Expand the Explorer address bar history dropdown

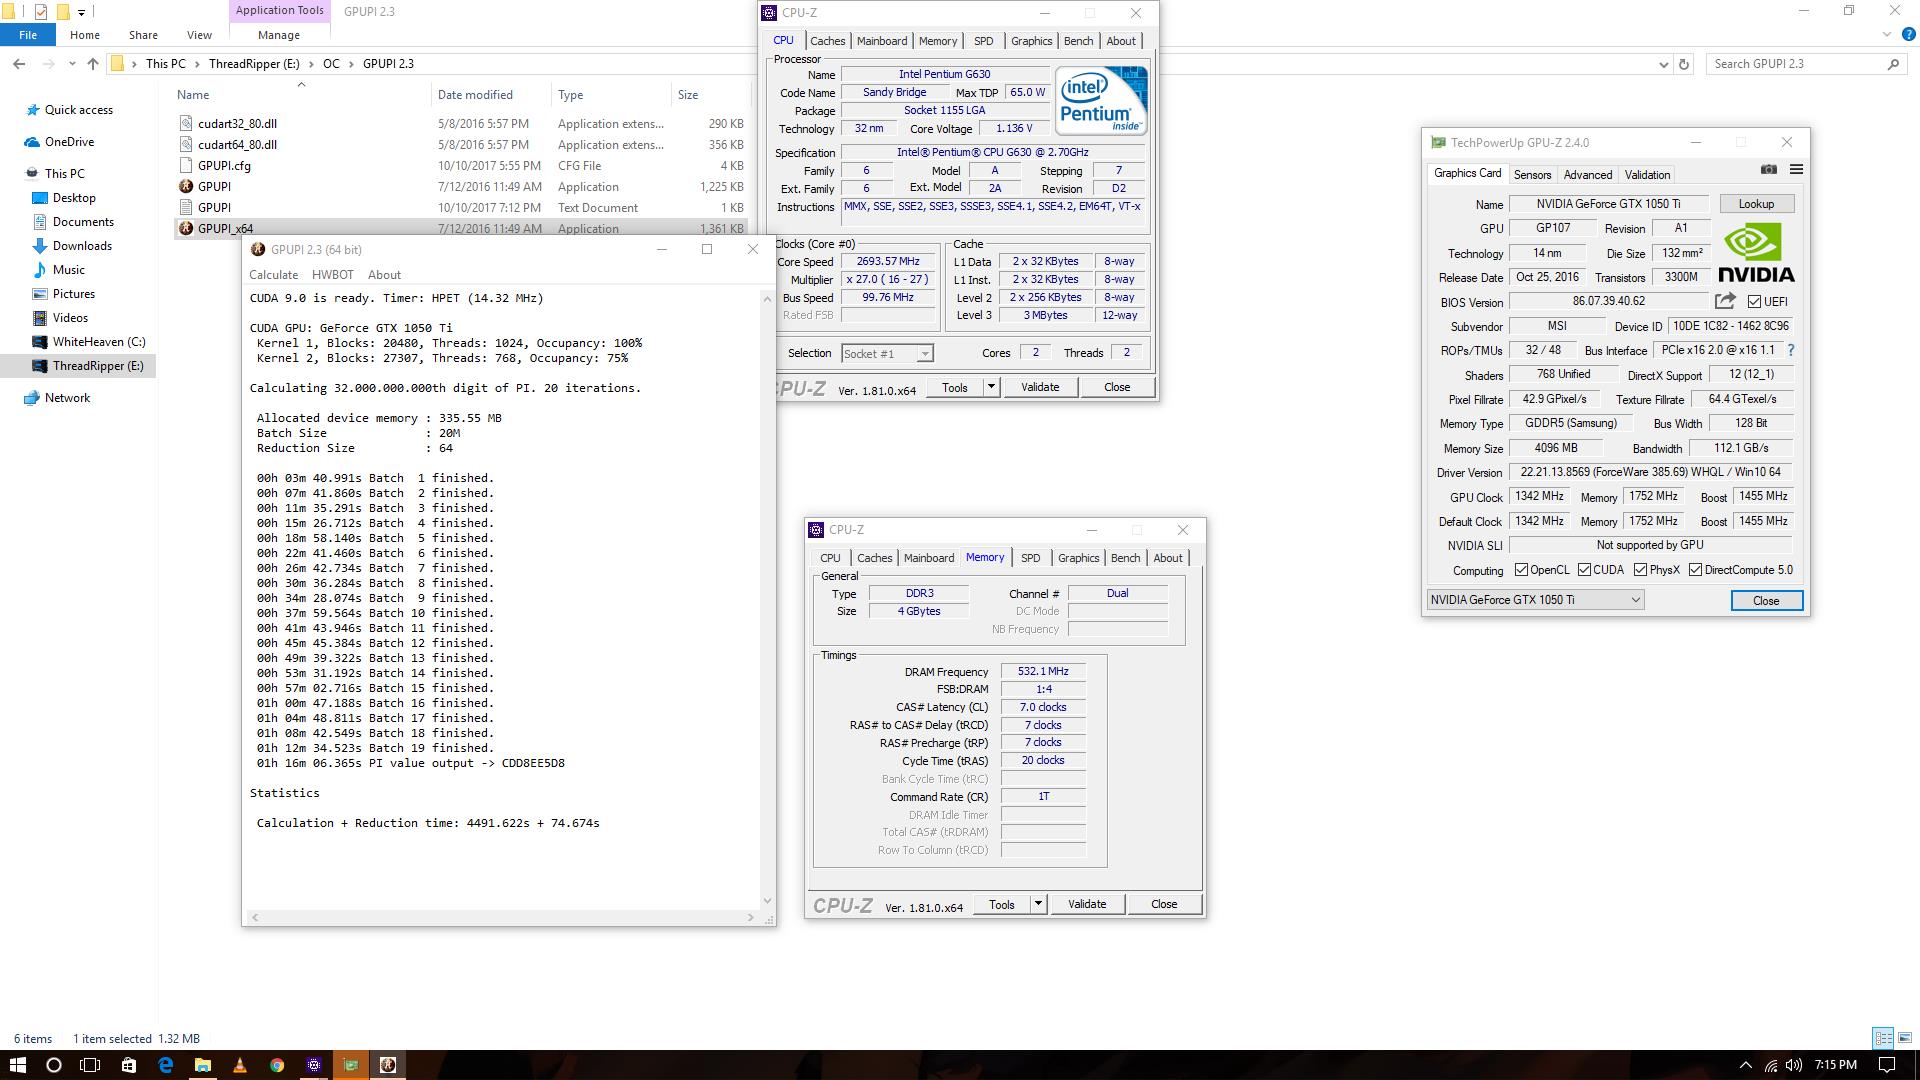pos(1663,64)
